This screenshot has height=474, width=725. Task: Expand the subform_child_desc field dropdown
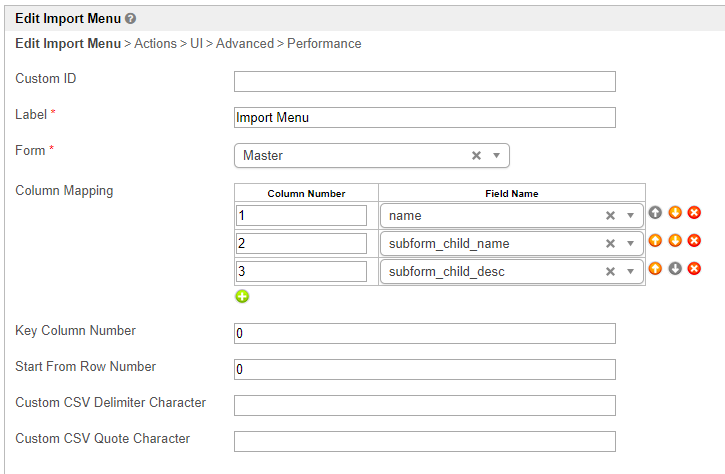(630, 271)
